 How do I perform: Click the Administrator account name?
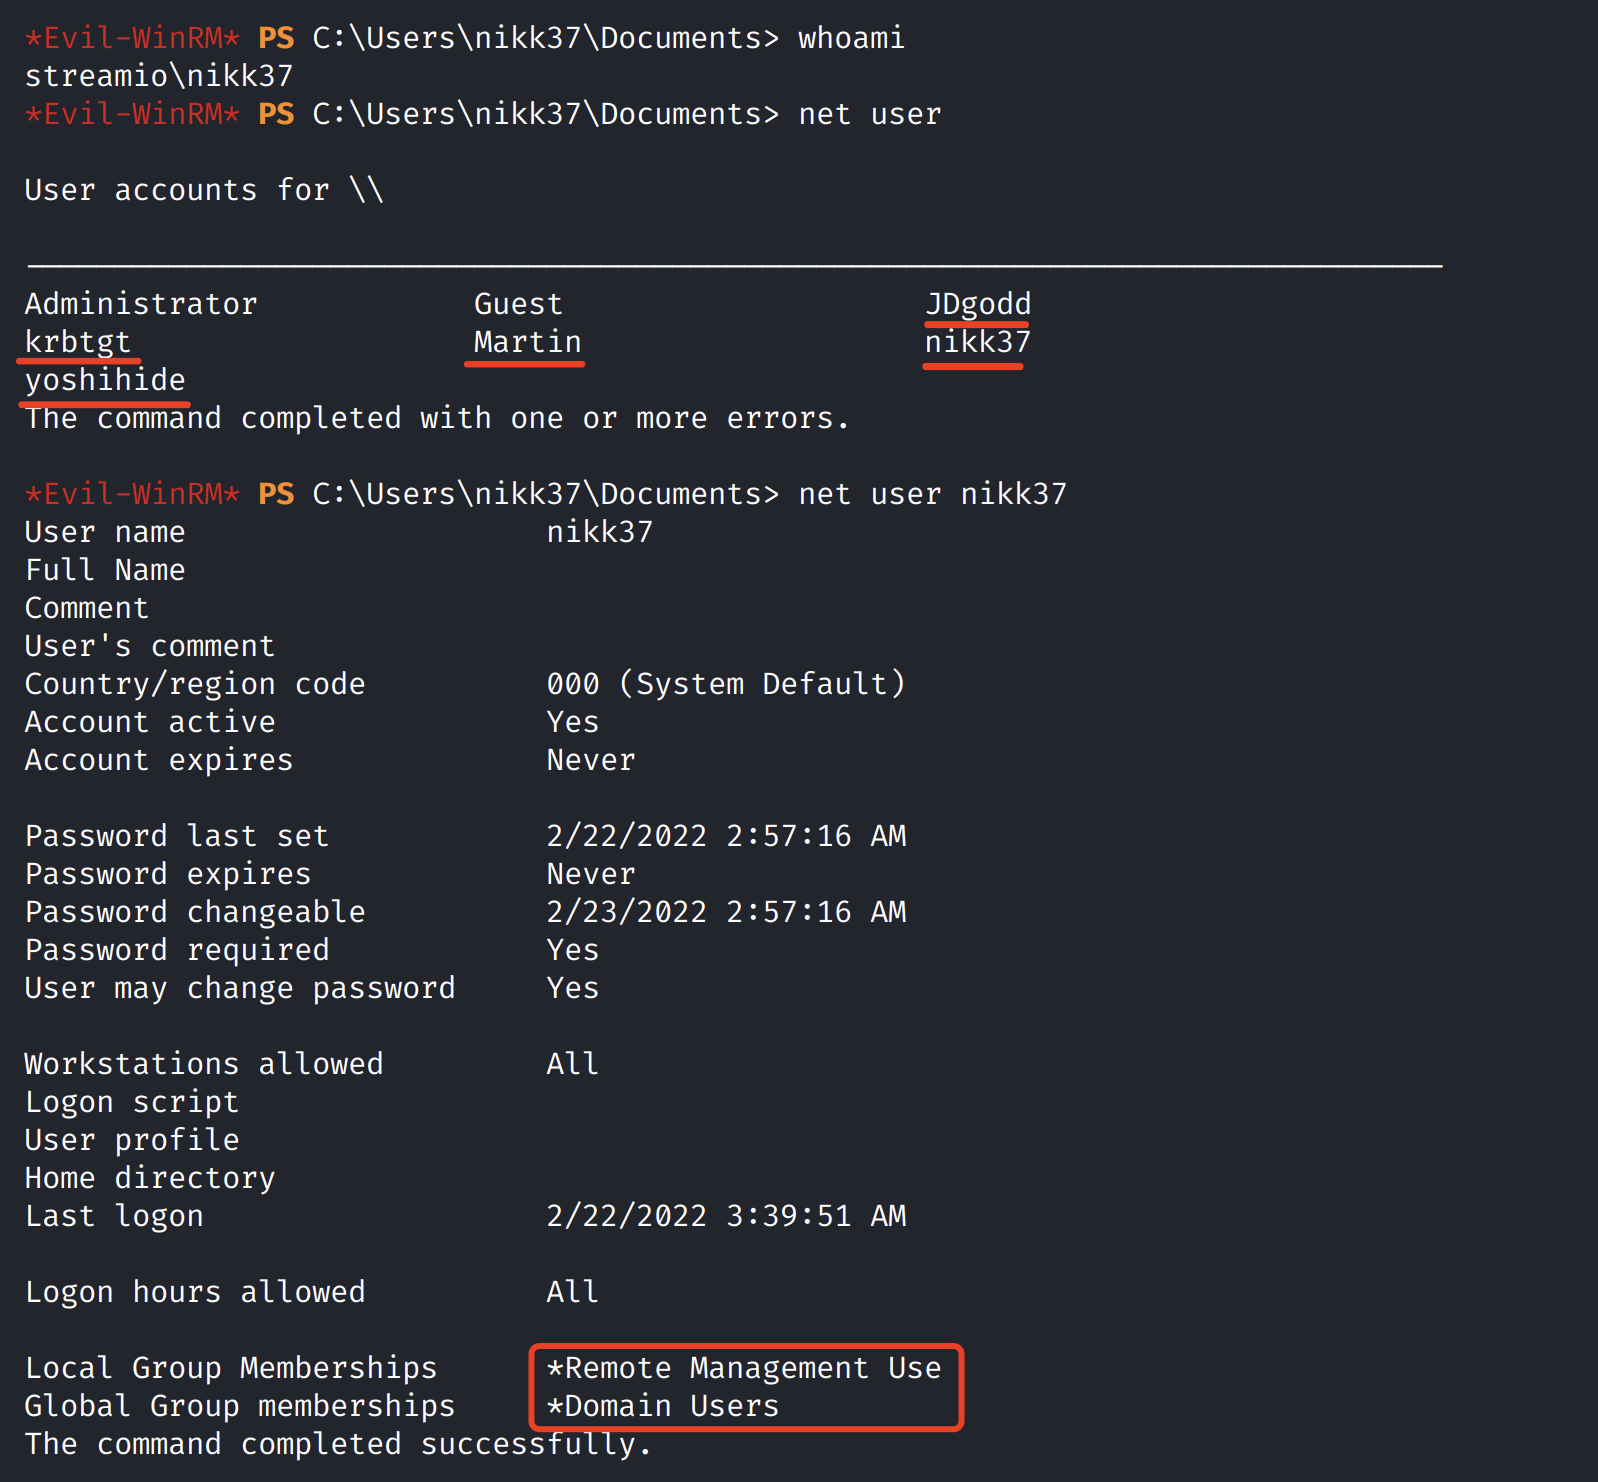tap(141, 304)
